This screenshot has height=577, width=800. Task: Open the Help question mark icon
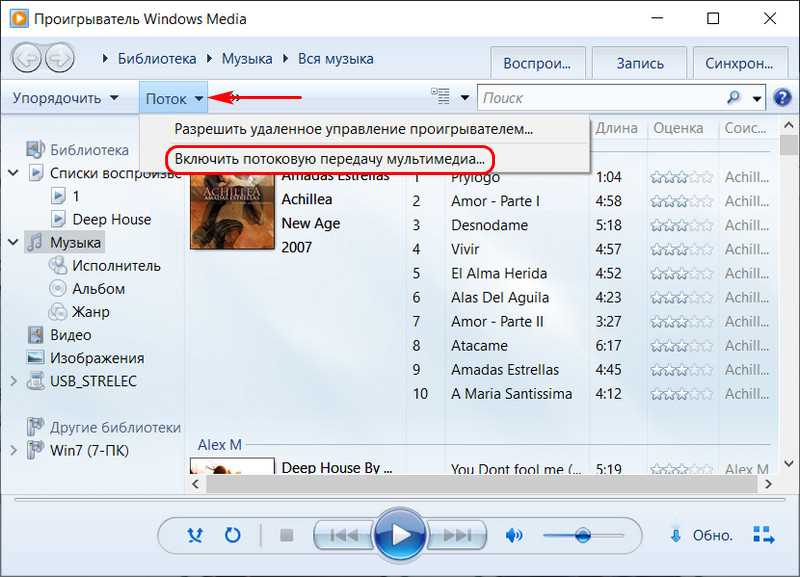[782, 97]
